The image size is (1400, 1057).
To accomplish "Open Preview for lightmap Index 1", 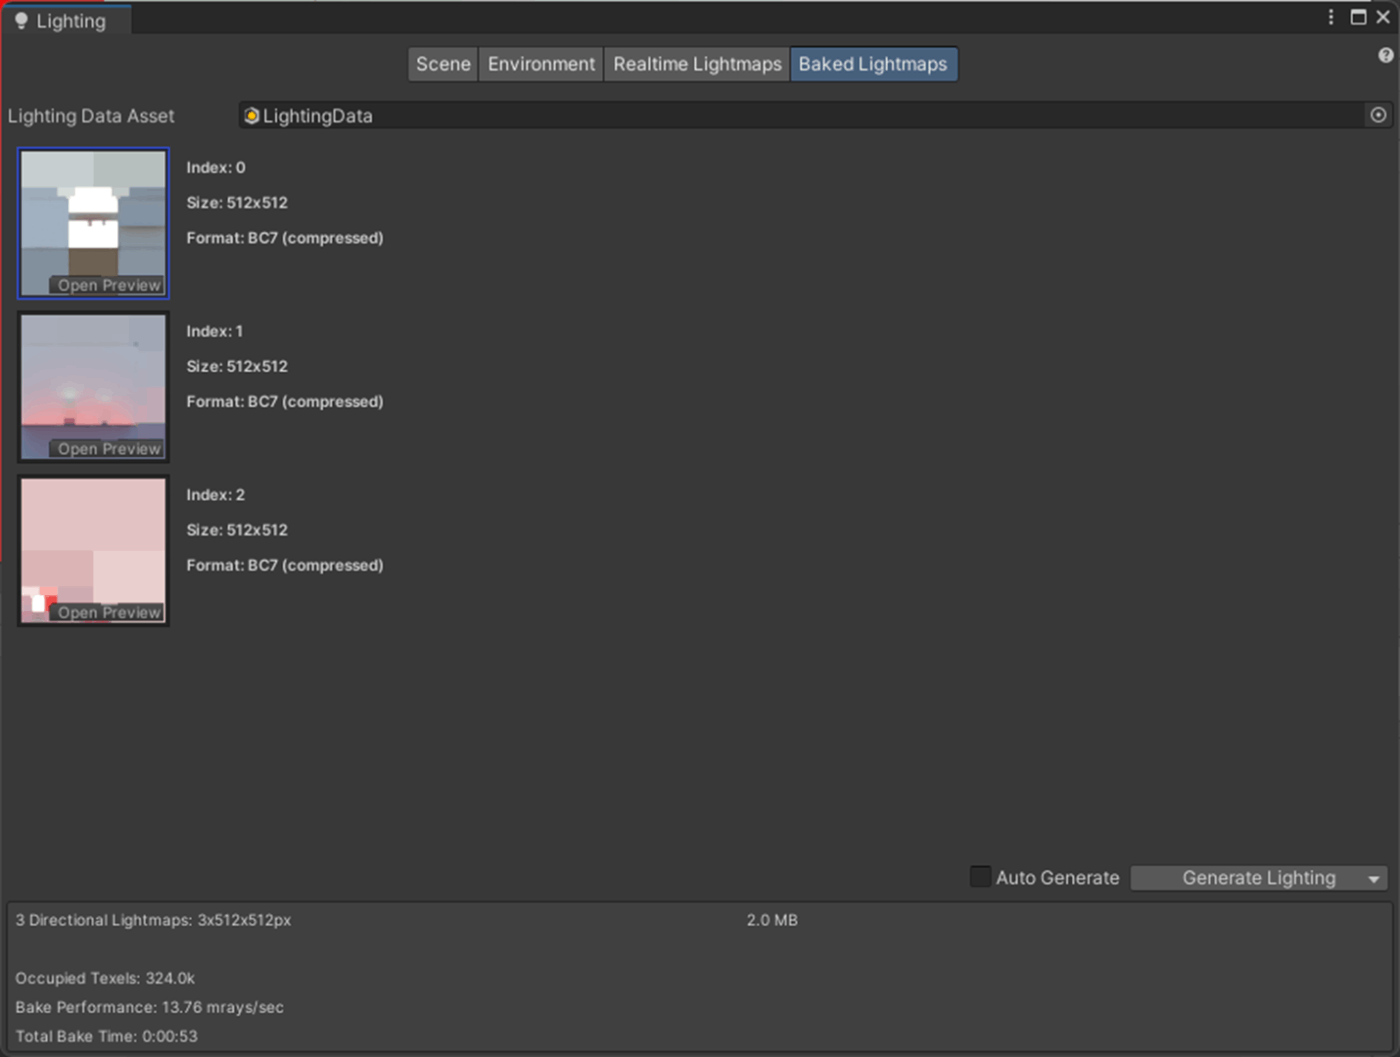I will click(x=108, y=449).
